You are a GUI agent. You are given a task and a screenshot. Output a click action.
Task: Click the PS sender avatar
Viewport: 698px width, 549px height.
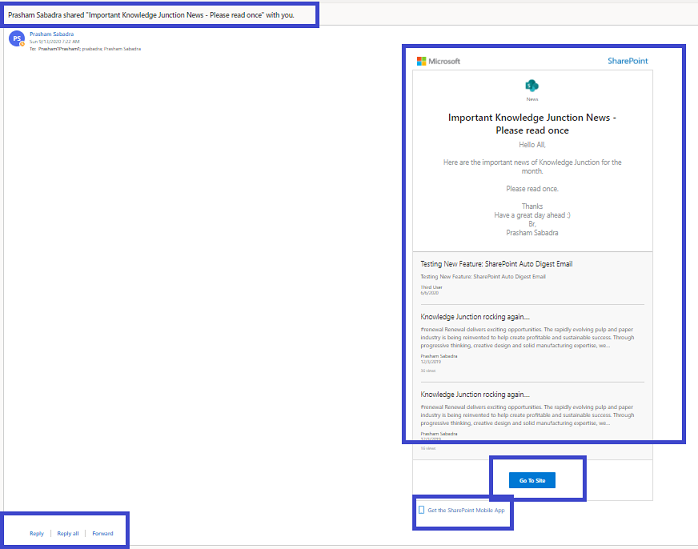[17, 39]
